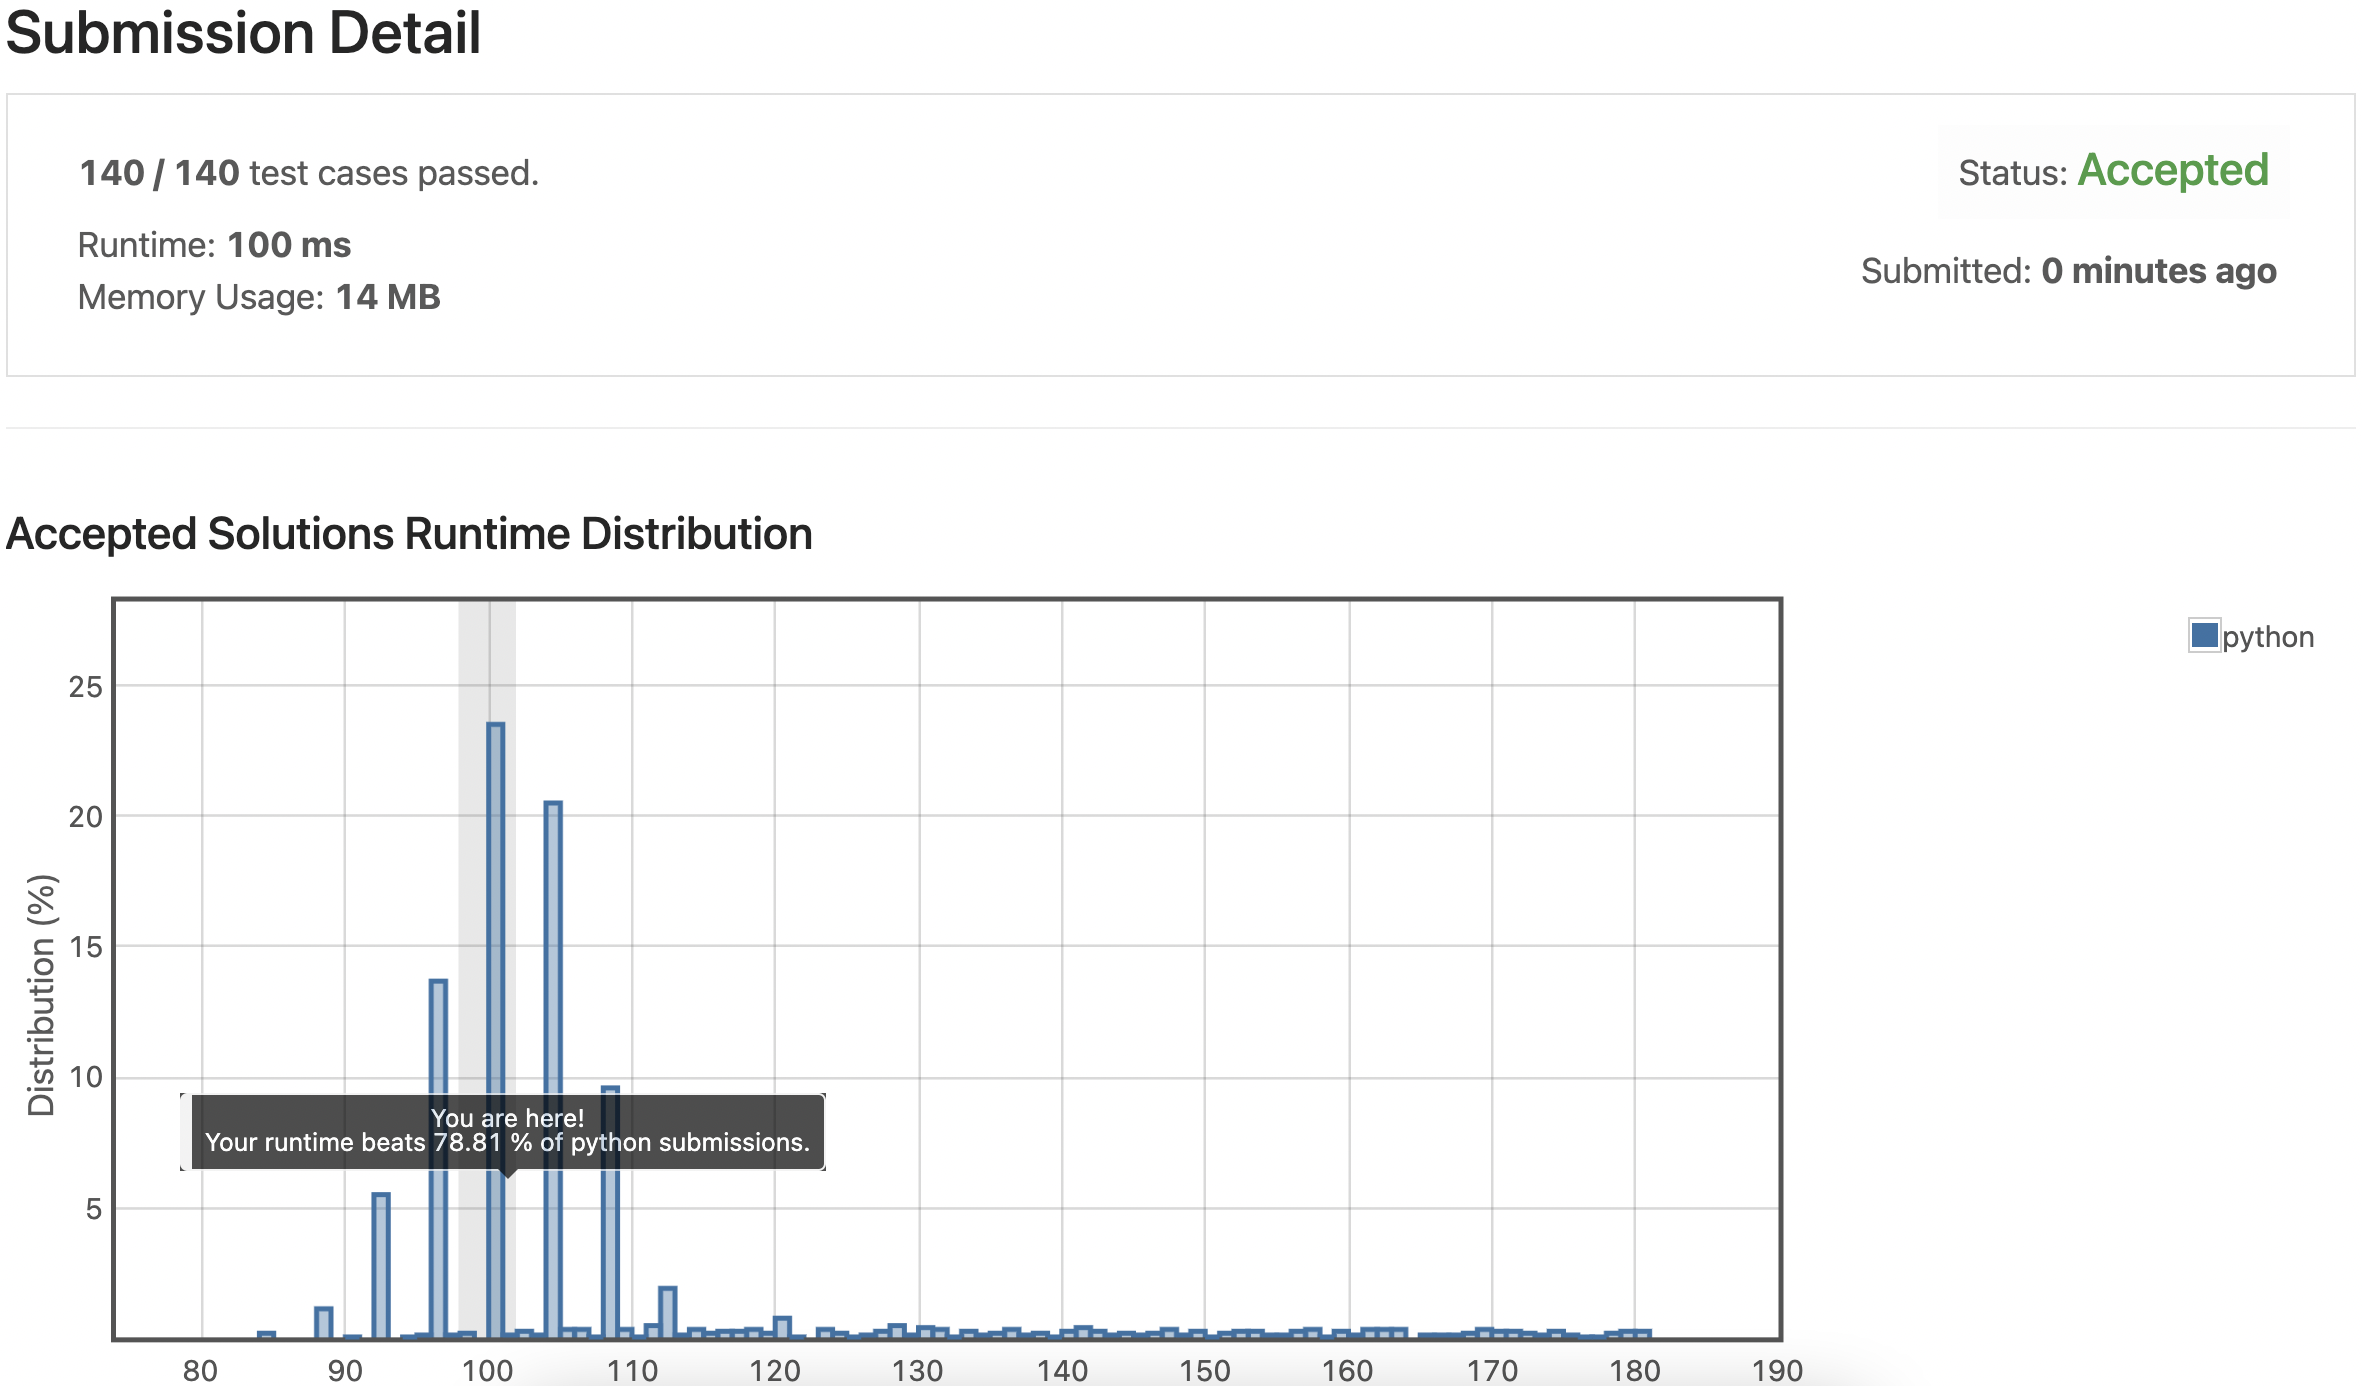
Task: Click the bar near 112 ms runtime
Action: point(668,1312)
